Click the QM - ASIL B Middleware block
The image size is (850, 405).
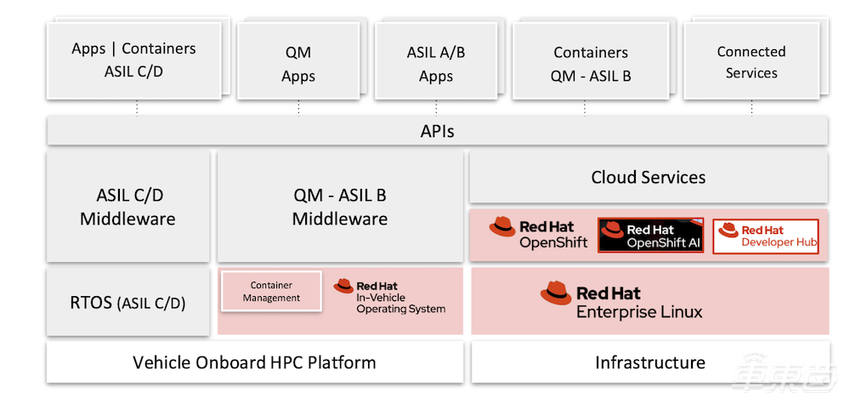(340, 207)
